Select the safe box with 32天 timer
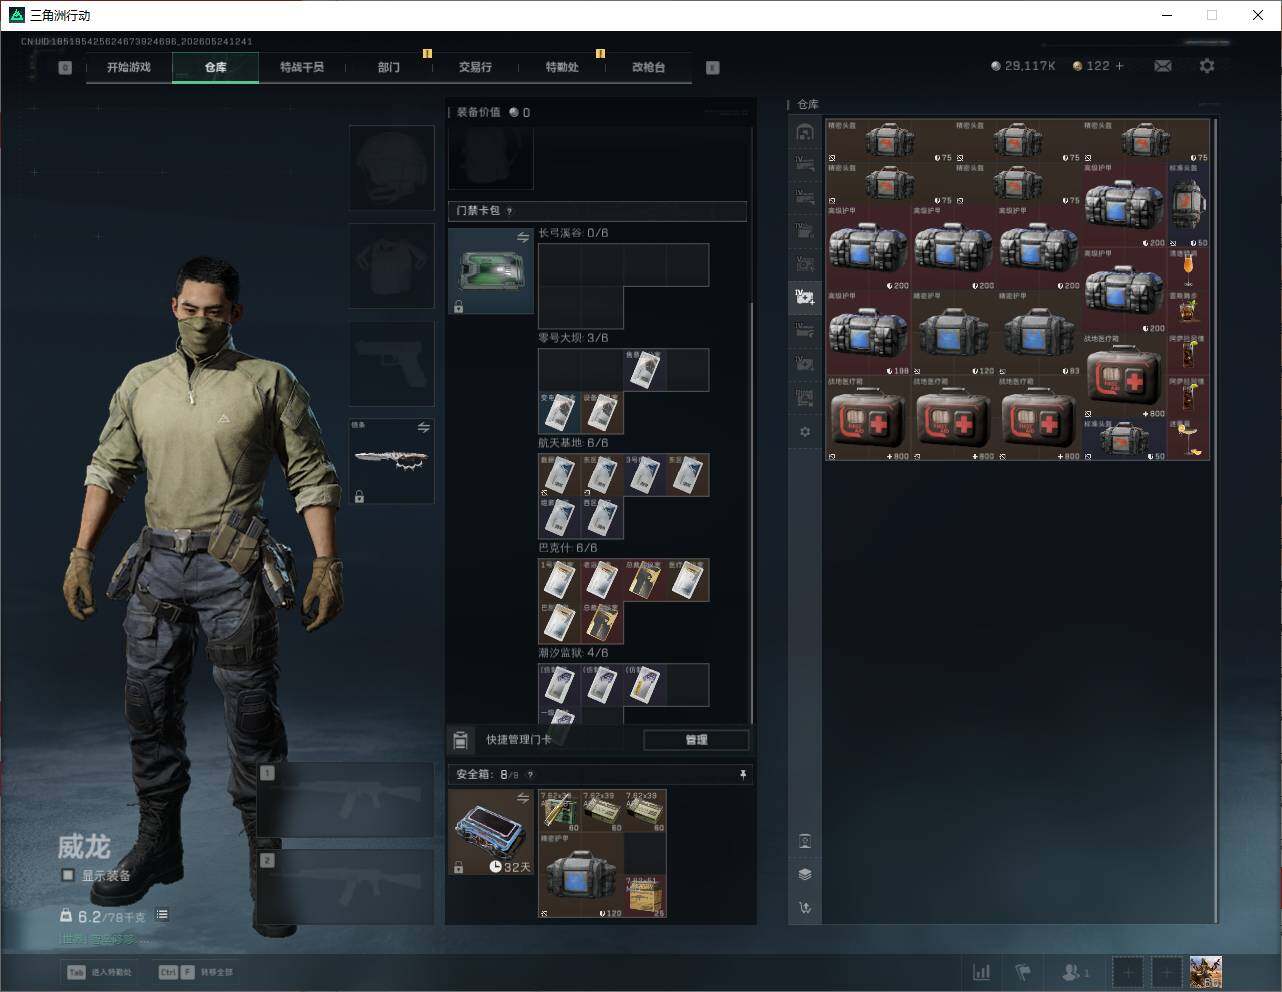1282x992 pixels. click(x=490, y=832)
